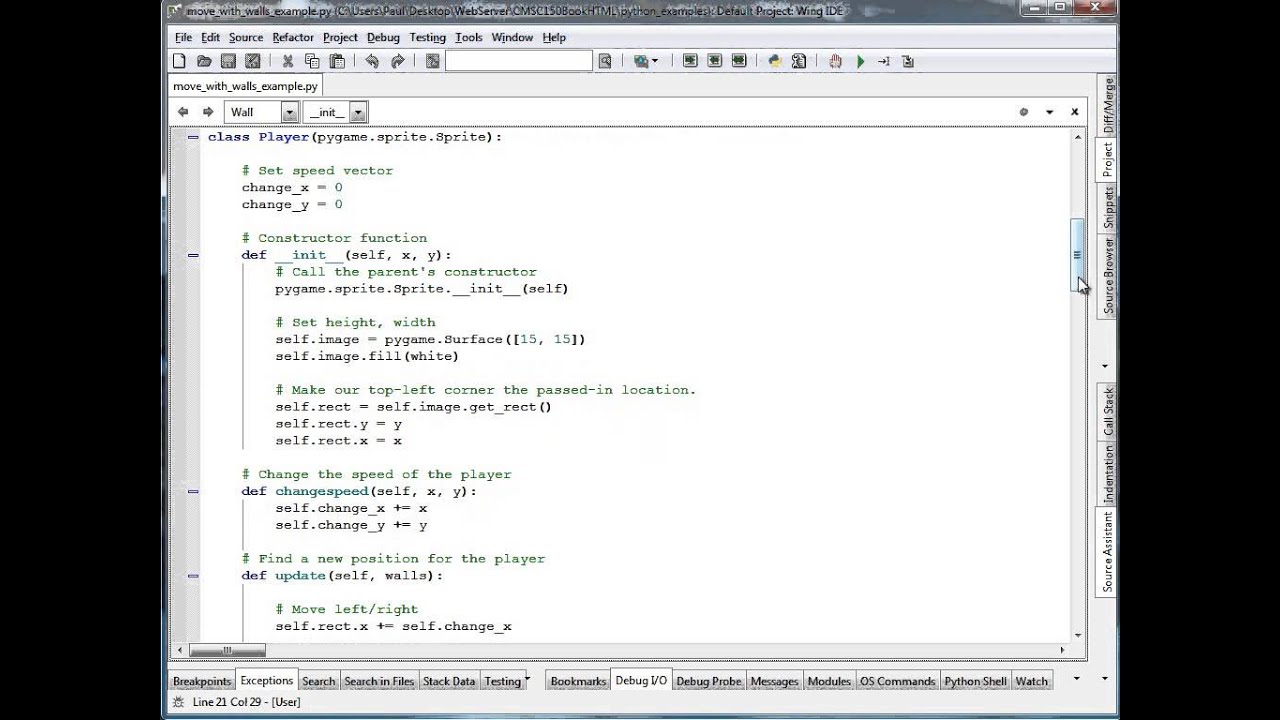Open the right tab group overflow arrow after Watch

click(x=1076, y=678)
